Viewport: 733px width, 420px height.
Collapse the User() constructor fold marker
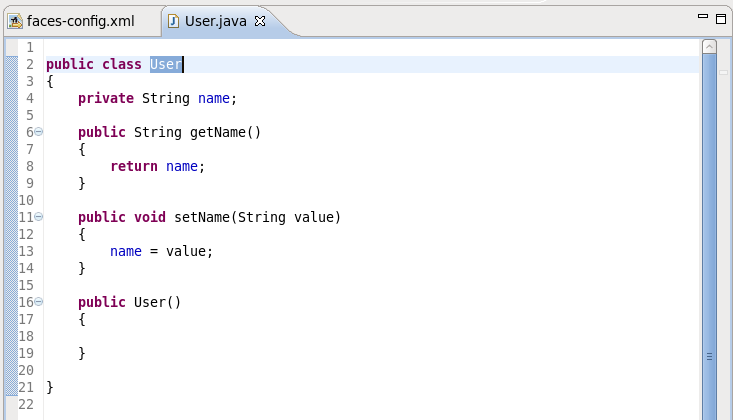(x=39, y=302)
